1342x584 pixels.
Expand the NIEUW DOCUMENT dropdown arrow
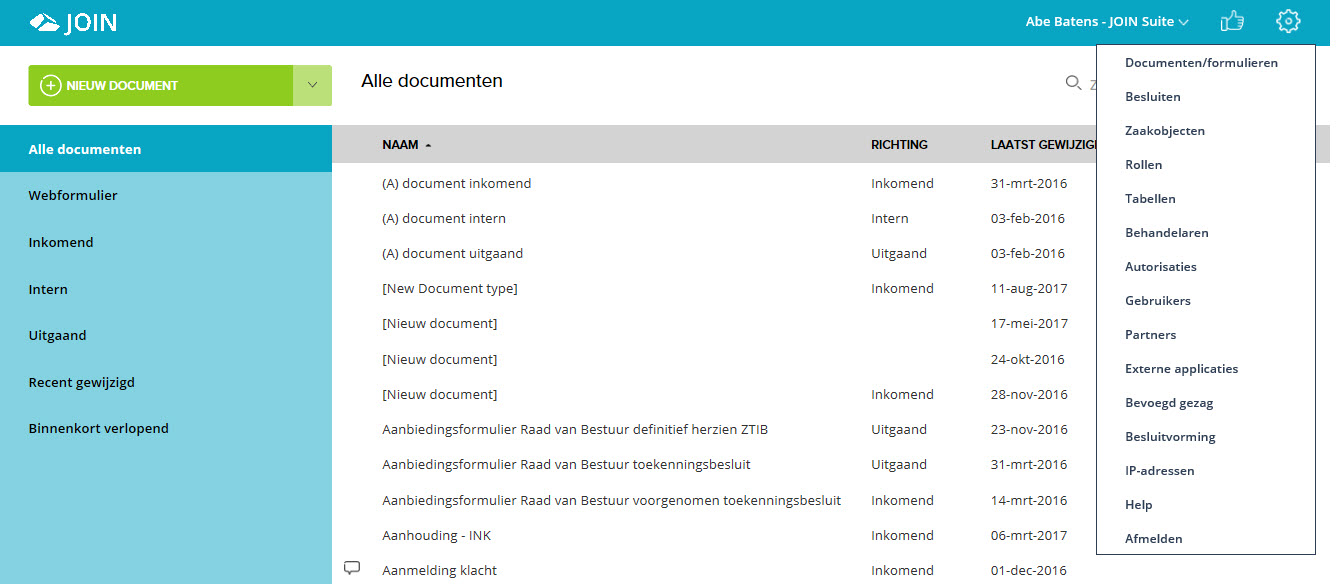click(311, 85)
